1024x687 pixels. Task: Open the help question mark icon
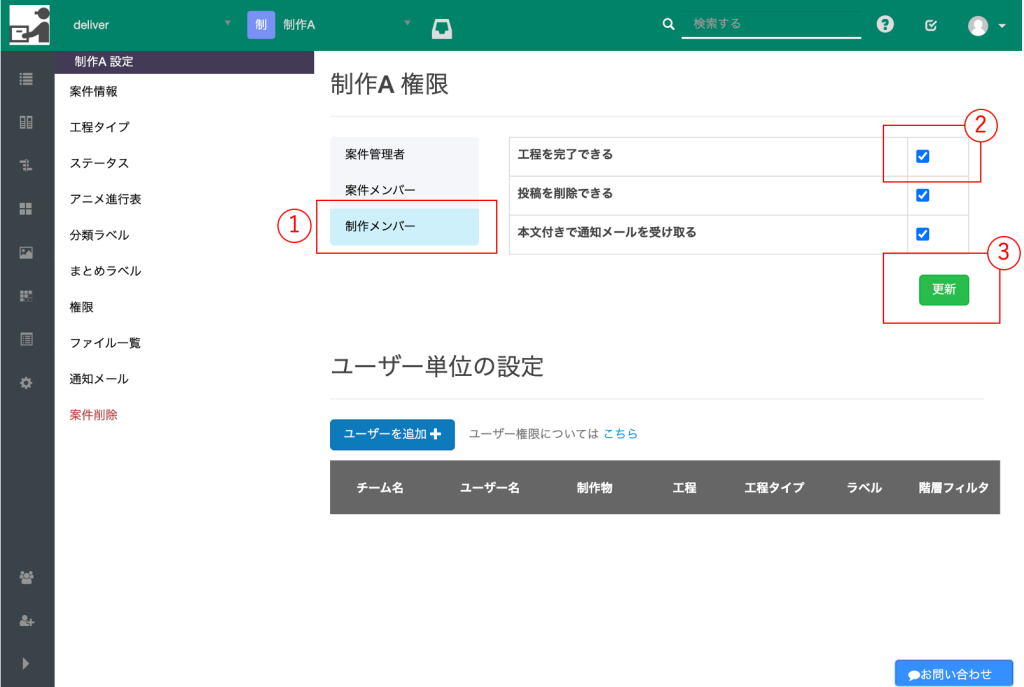coord(885,24)
